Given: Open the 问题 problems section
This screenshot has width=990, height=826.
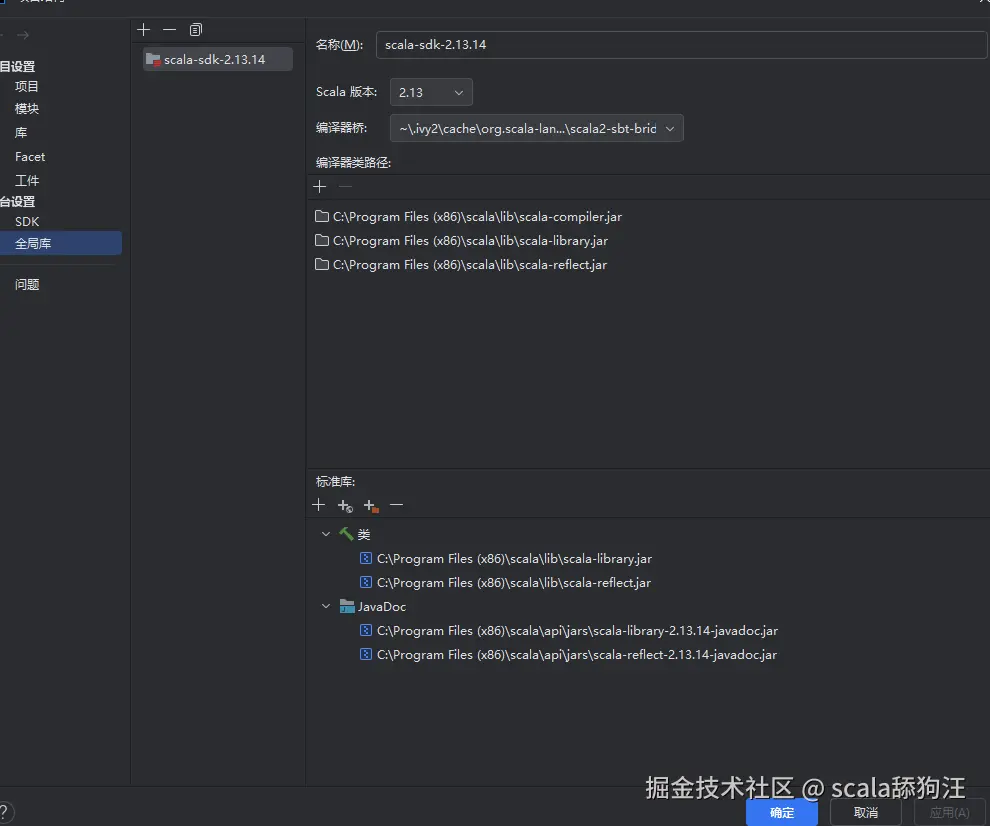Looking at the screenshot, I should coord(26,284).
